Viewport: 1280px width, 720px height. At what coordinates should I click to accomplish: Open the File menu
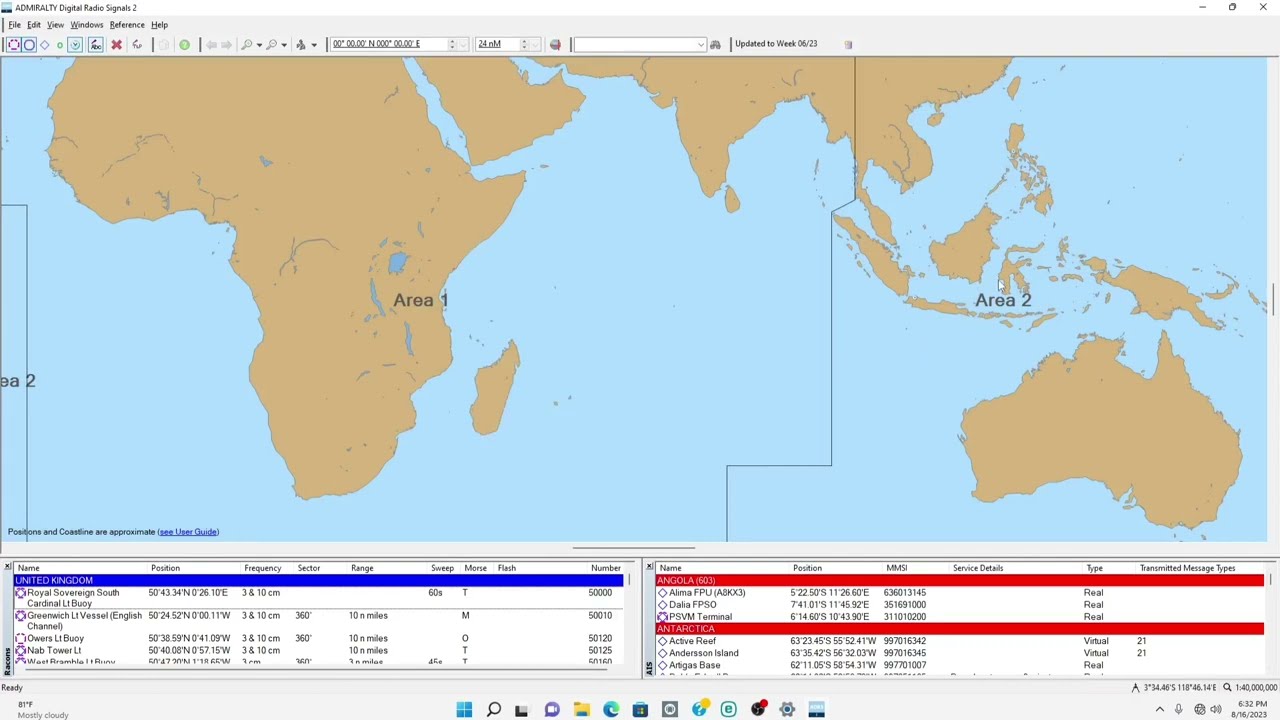tap(14, 25)
